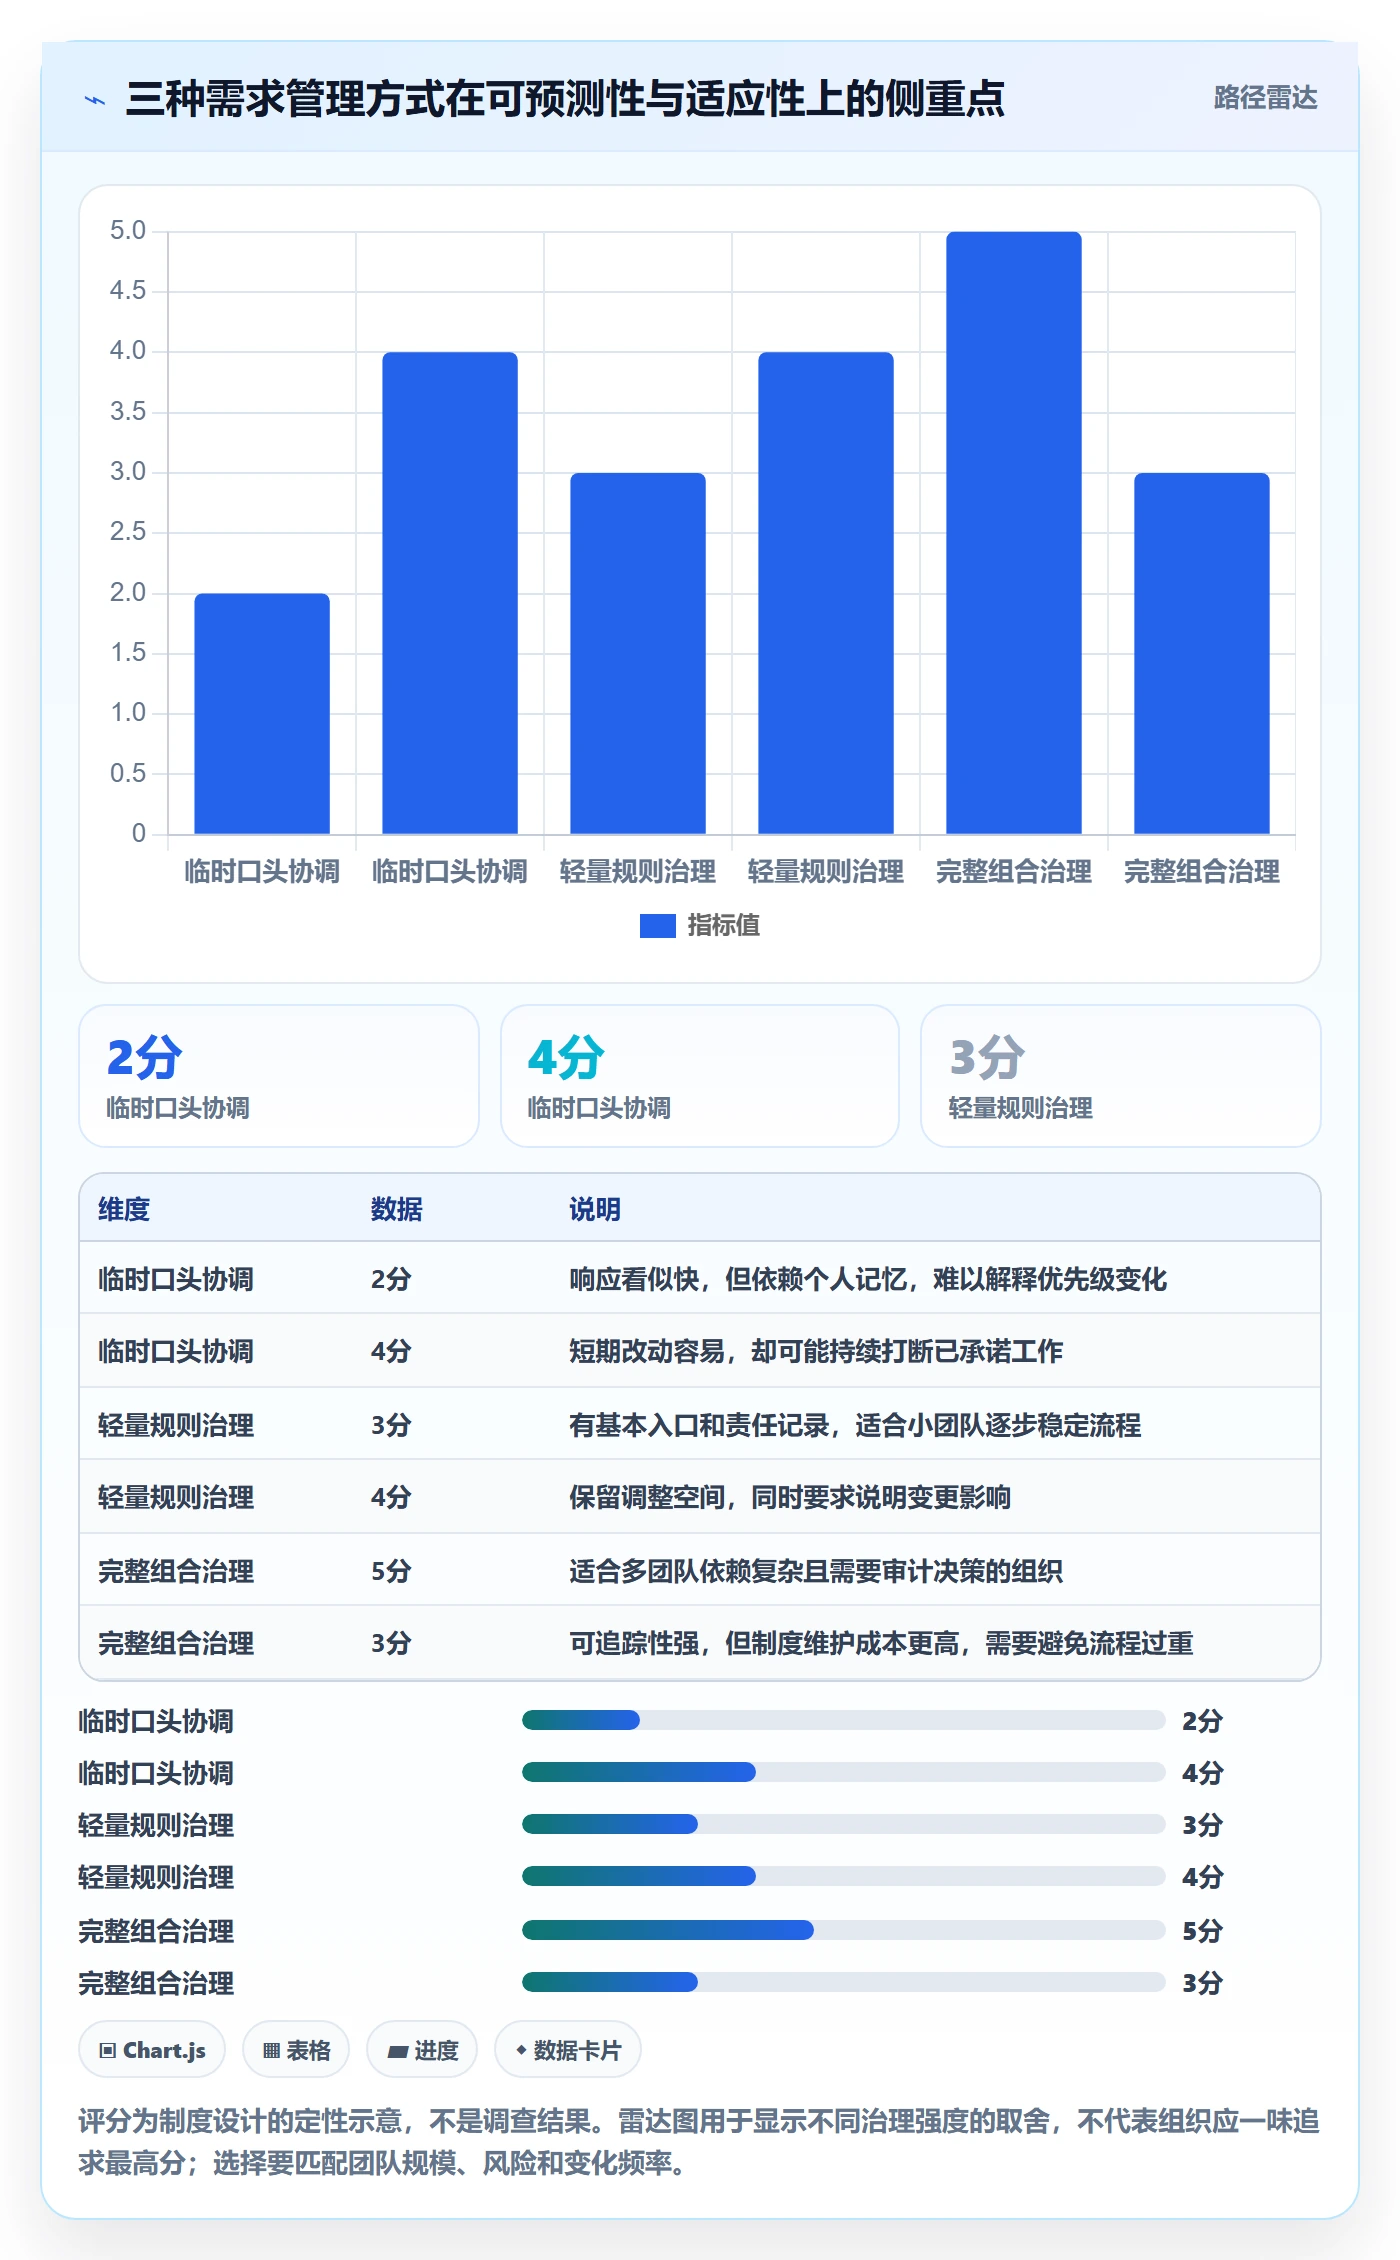Click the 3.5 y-axis label
The image size is (1400, 2260).
[x=128, y=412]
